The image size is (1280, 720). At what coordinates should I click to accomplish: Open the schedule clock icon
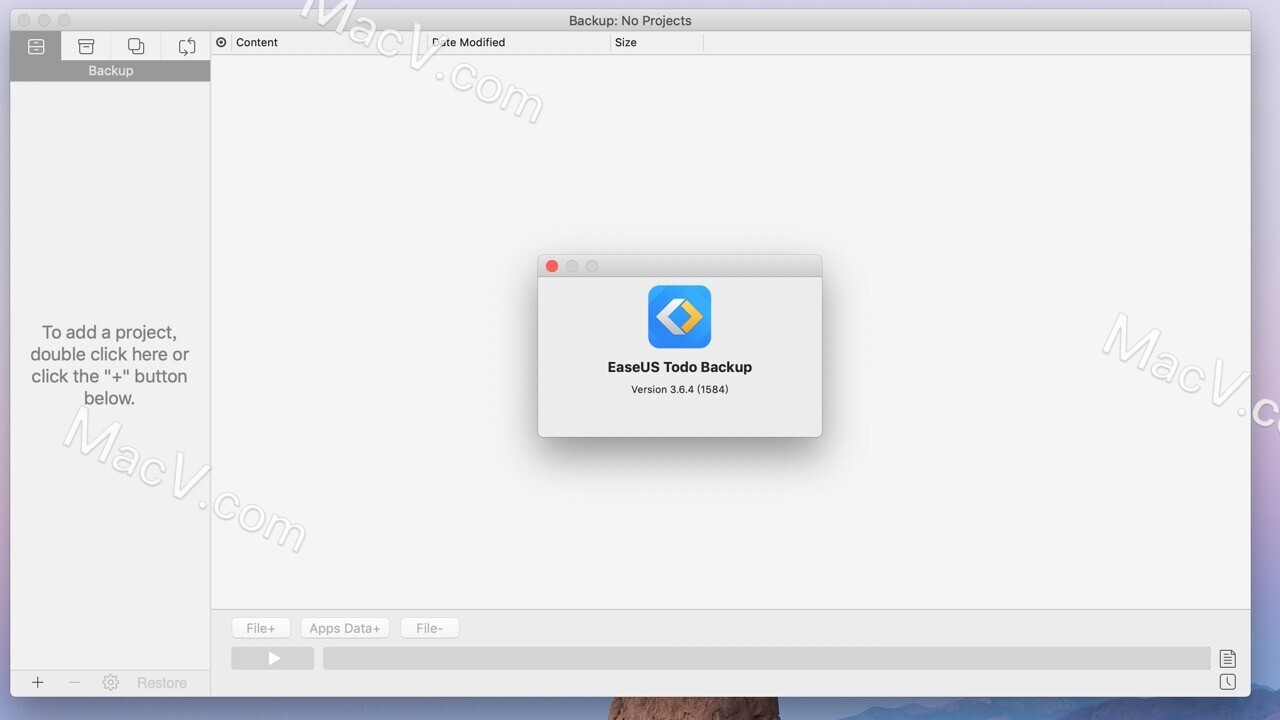tap(1227, 681)
